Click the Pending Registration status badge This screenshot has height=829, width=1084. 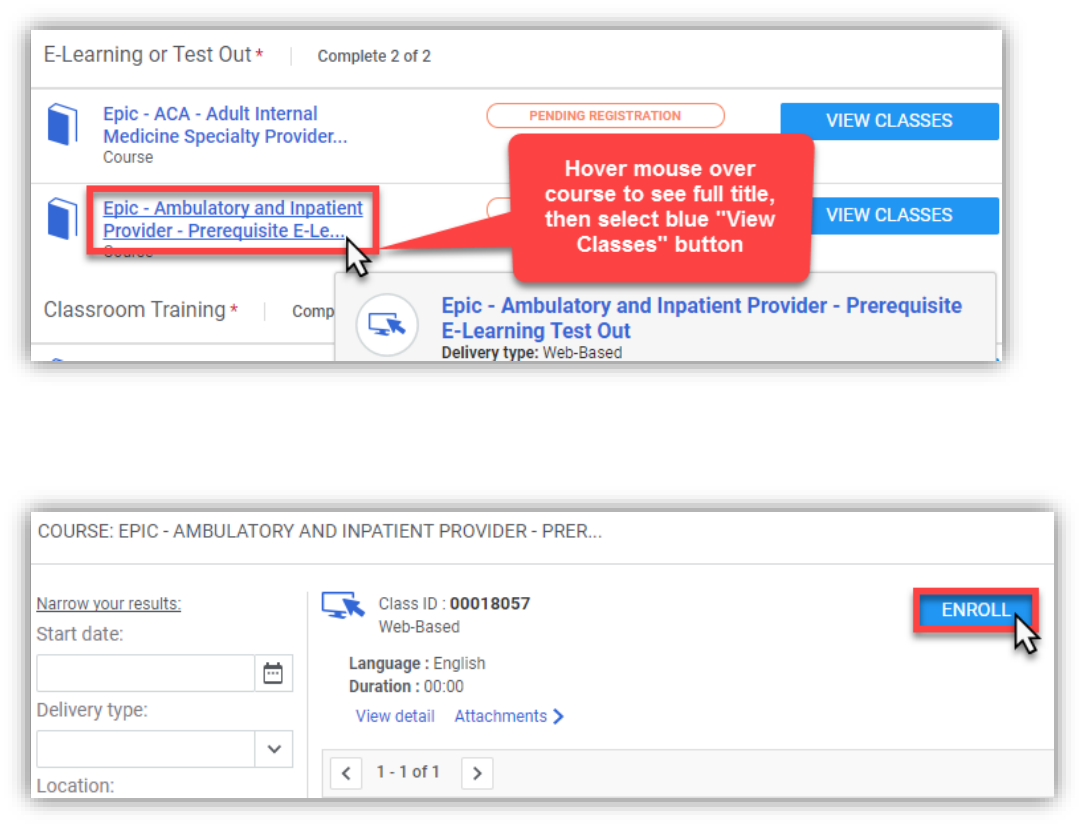605,115
